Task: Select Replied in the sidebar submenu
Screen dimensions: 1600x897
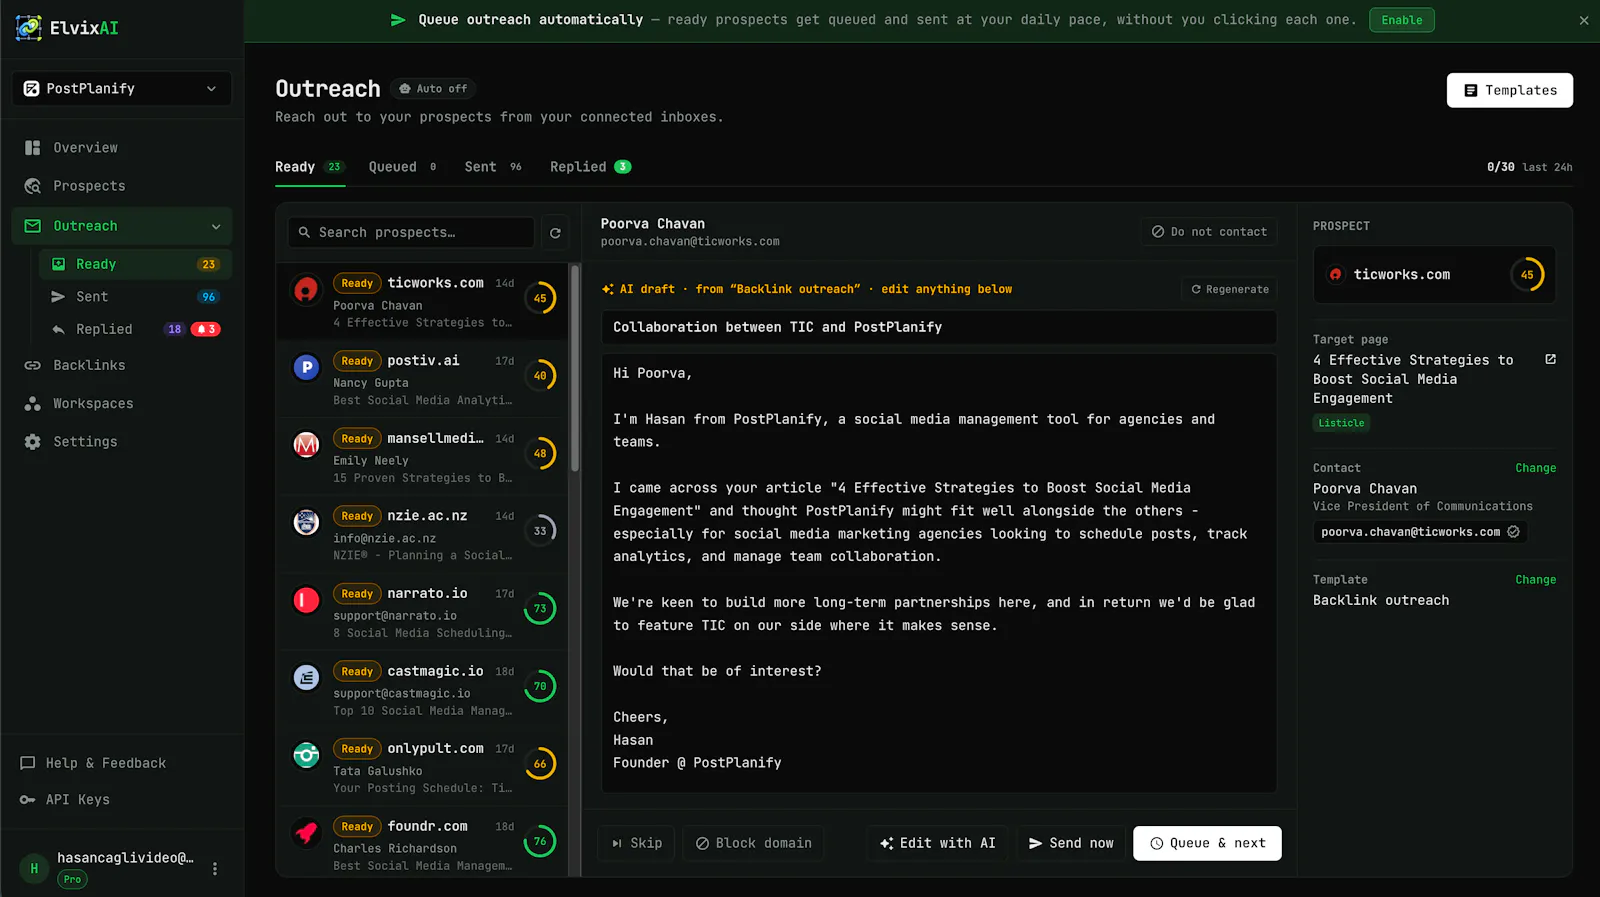Action: (135, 329)
